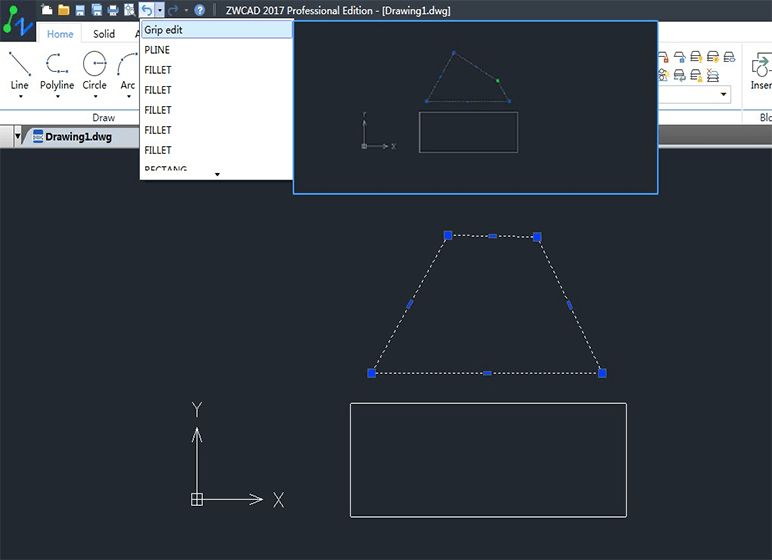
Task: Select the white rectangle's top edge
Action: (488, 403)
